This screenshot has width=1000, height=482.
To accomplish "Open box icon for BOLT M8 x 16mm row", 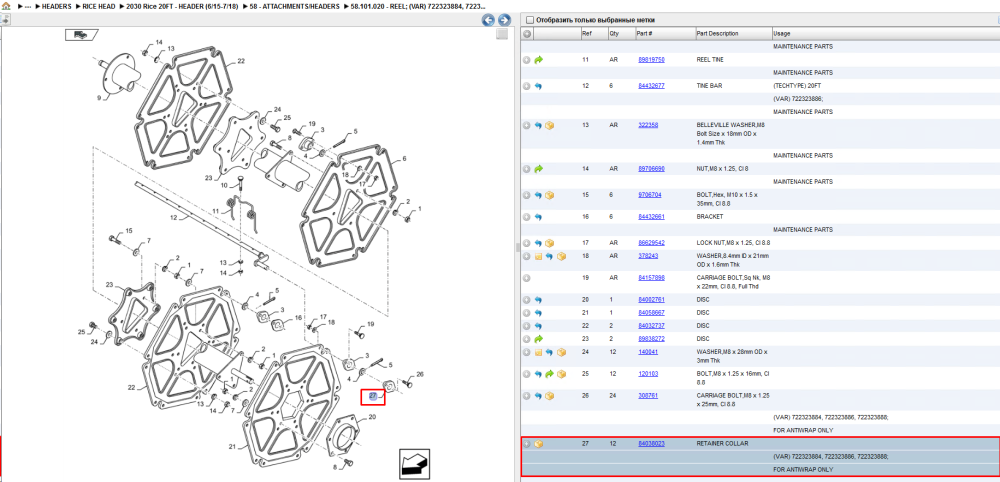I will pyautogui.click(x=561, y=374).
